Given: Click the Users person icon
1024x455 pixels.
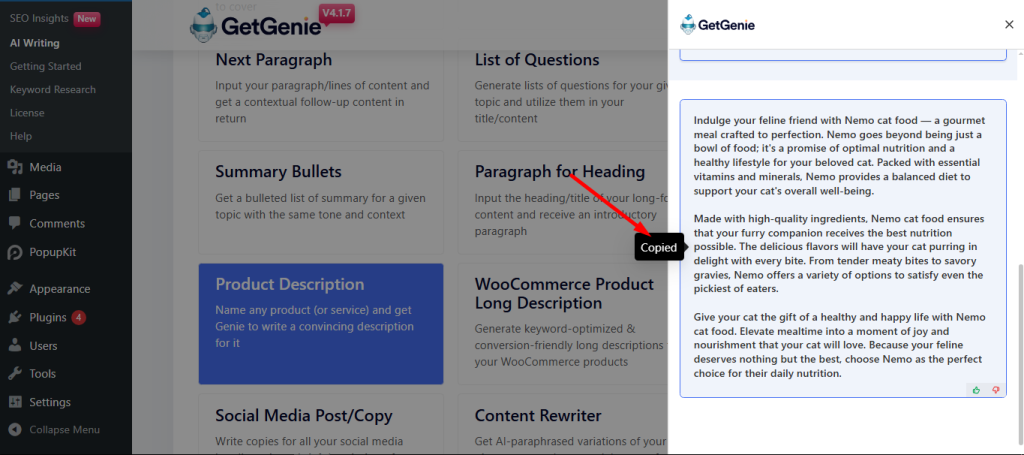Looking at the screenshot, I should pyautogui.click(x=15, y=346).
